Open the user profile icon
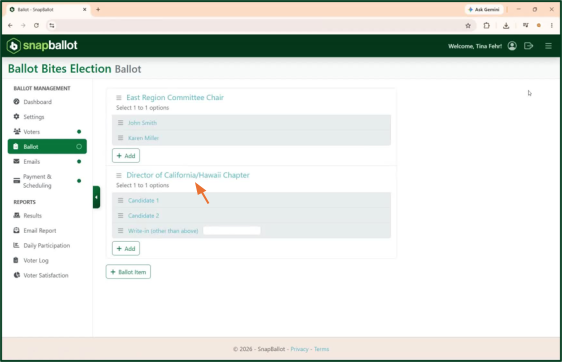This screenshot has width=562, height=362. click(512, 46)
